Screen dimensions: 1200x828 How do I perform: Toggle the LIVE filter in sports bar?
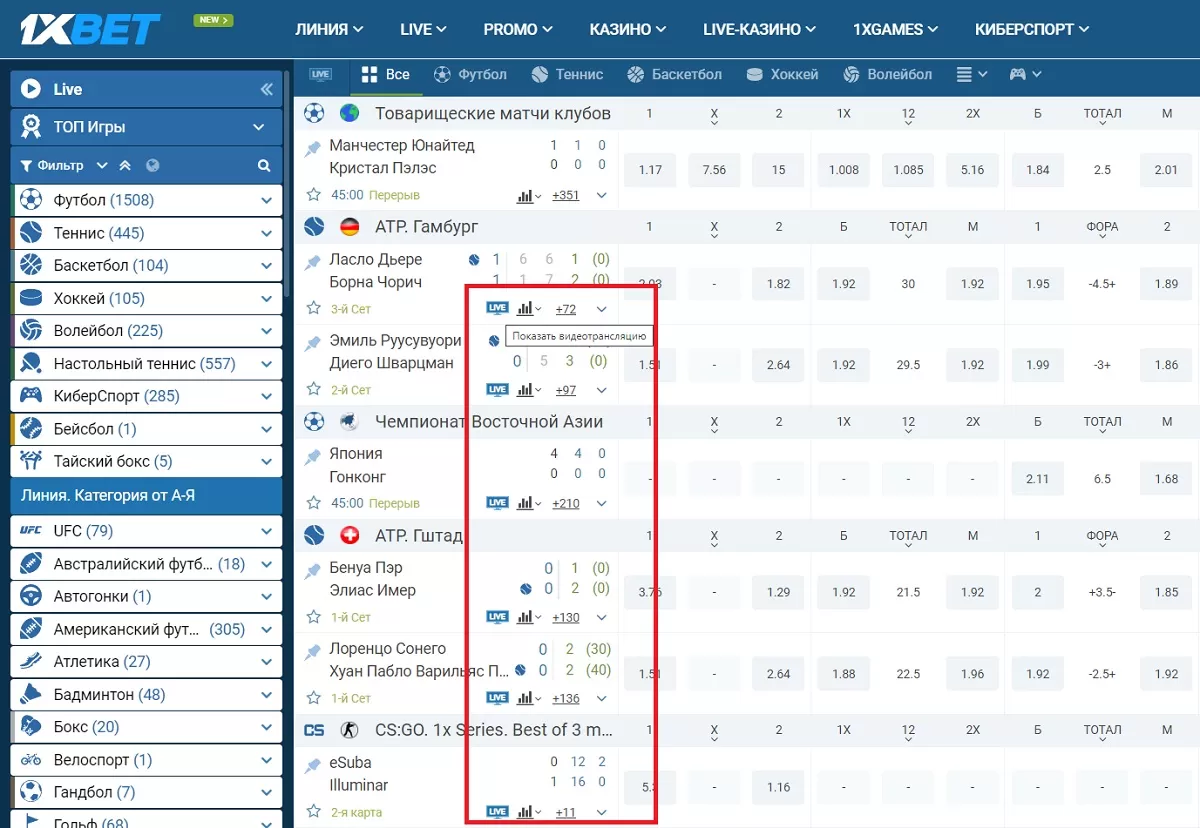(x=320, y=74)
